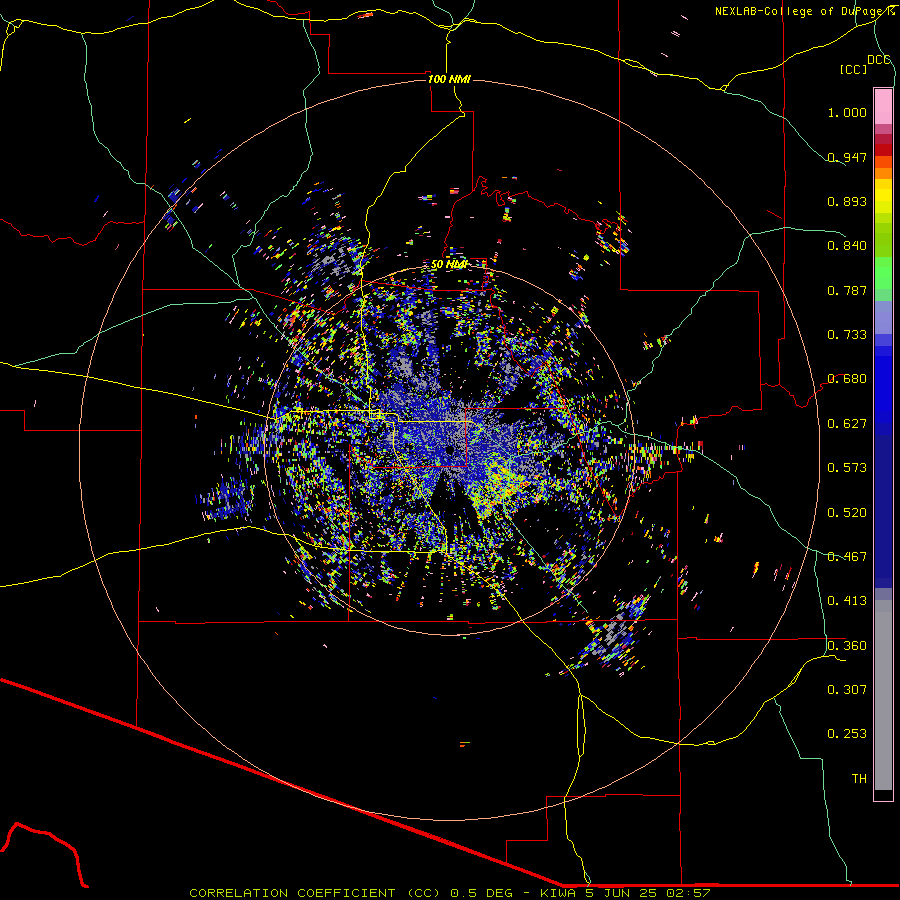Screen dimensions: 900x900
Task: Select the 100 NMI range ring label
Action: pyautogui.click(x=449, y=79)
